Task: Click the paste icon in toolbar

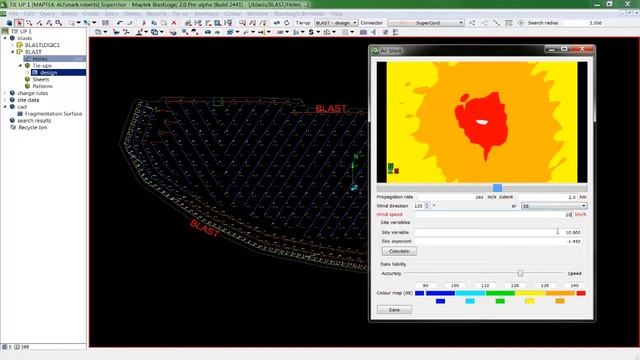Action: [x=164, y=23]
